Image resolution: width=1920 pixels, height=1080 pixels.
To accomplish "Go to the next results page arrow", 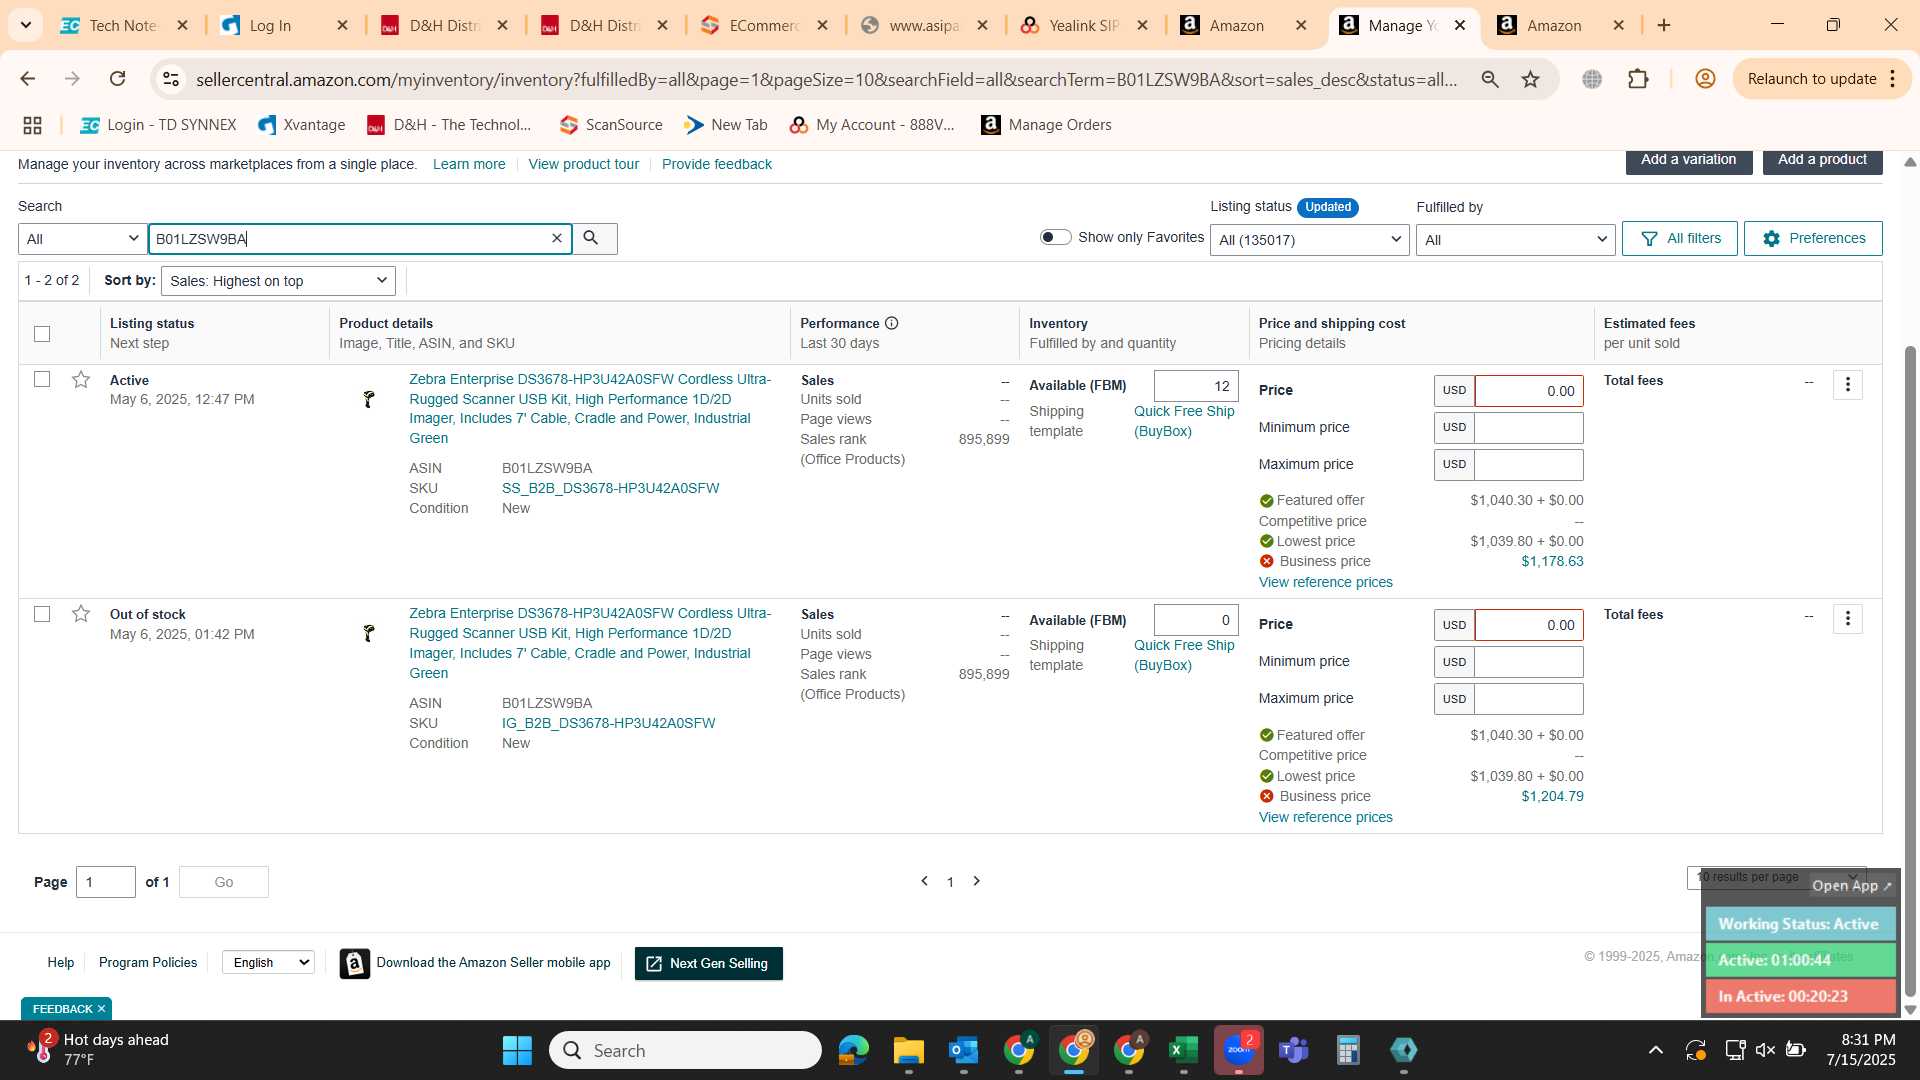I will (x=977, y=881).
